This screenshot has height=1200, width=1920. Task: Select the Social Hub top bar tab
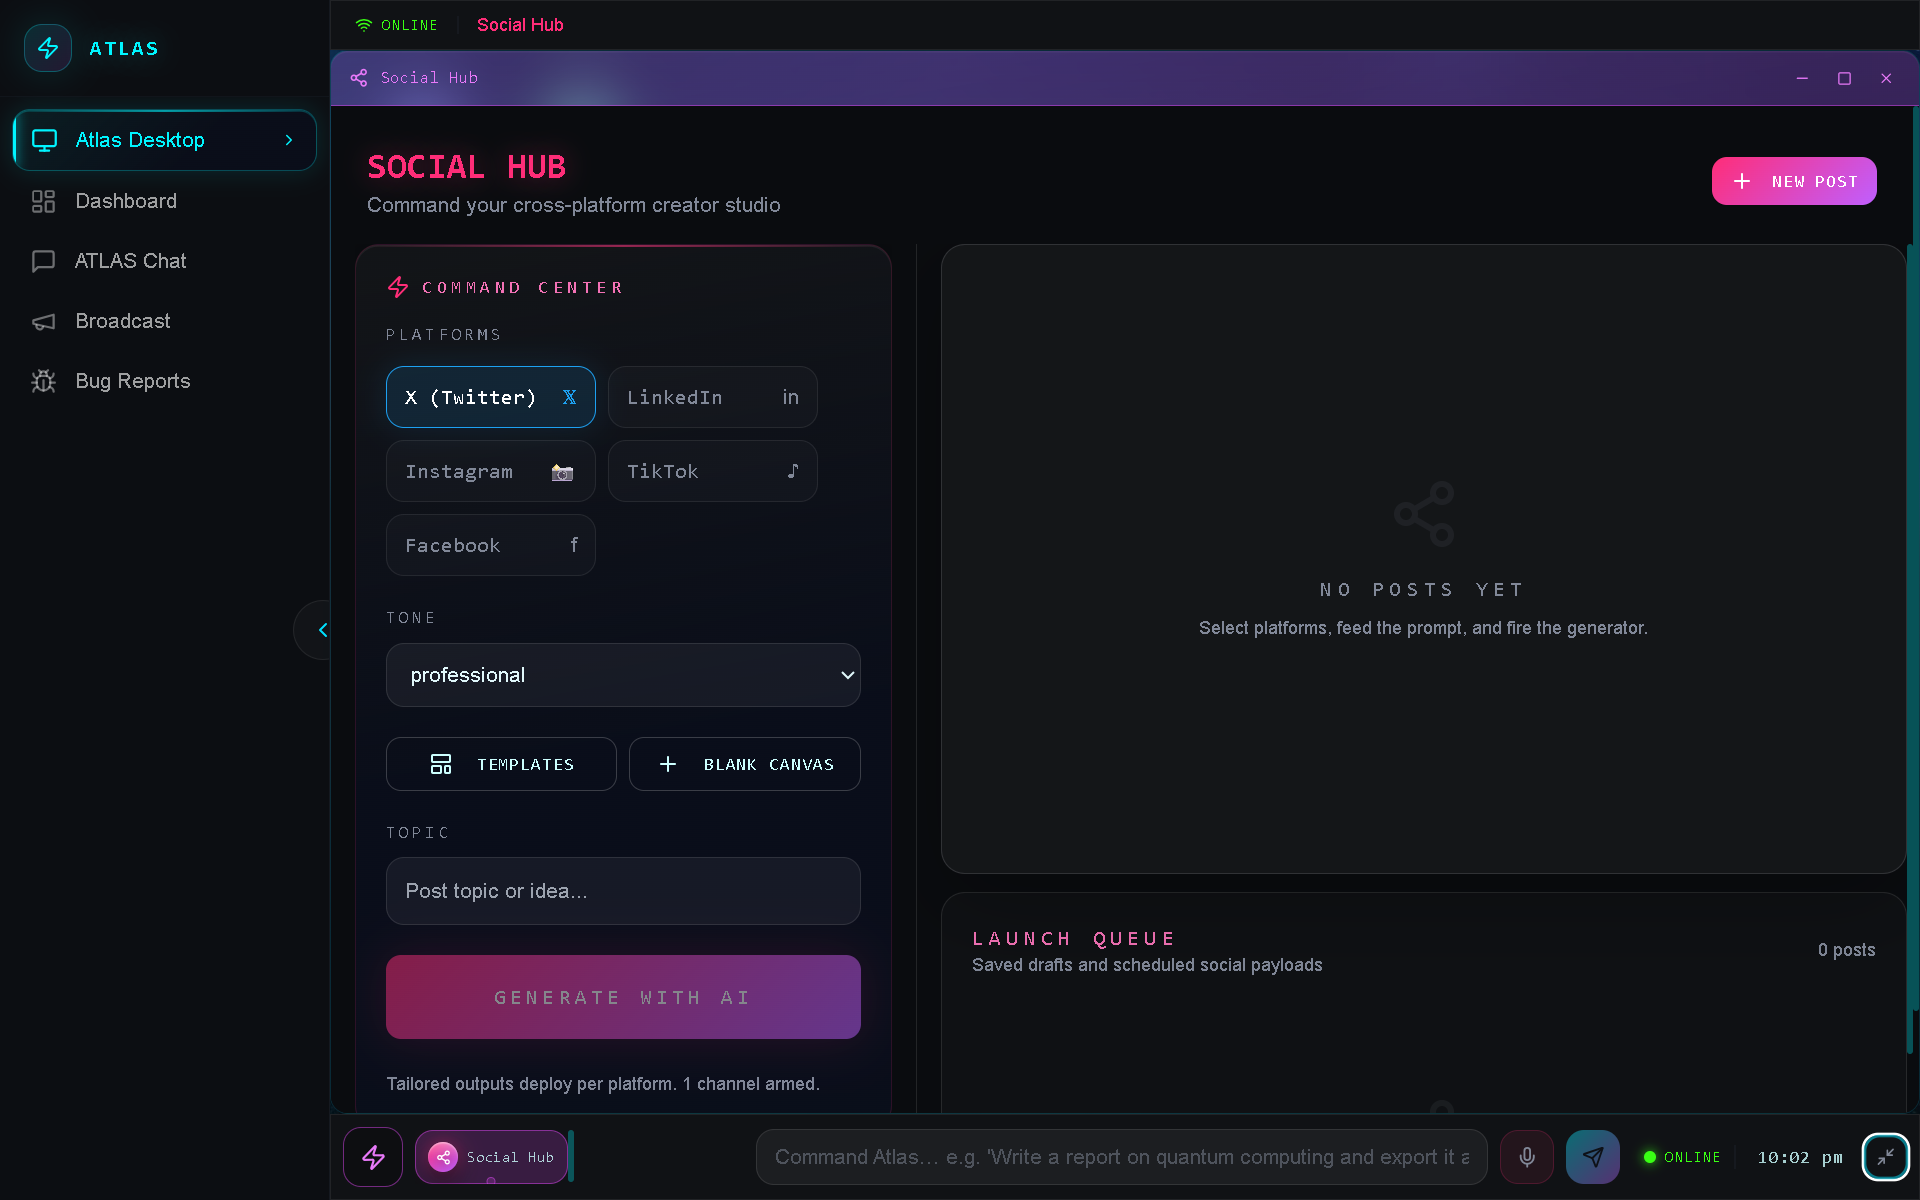520,25
